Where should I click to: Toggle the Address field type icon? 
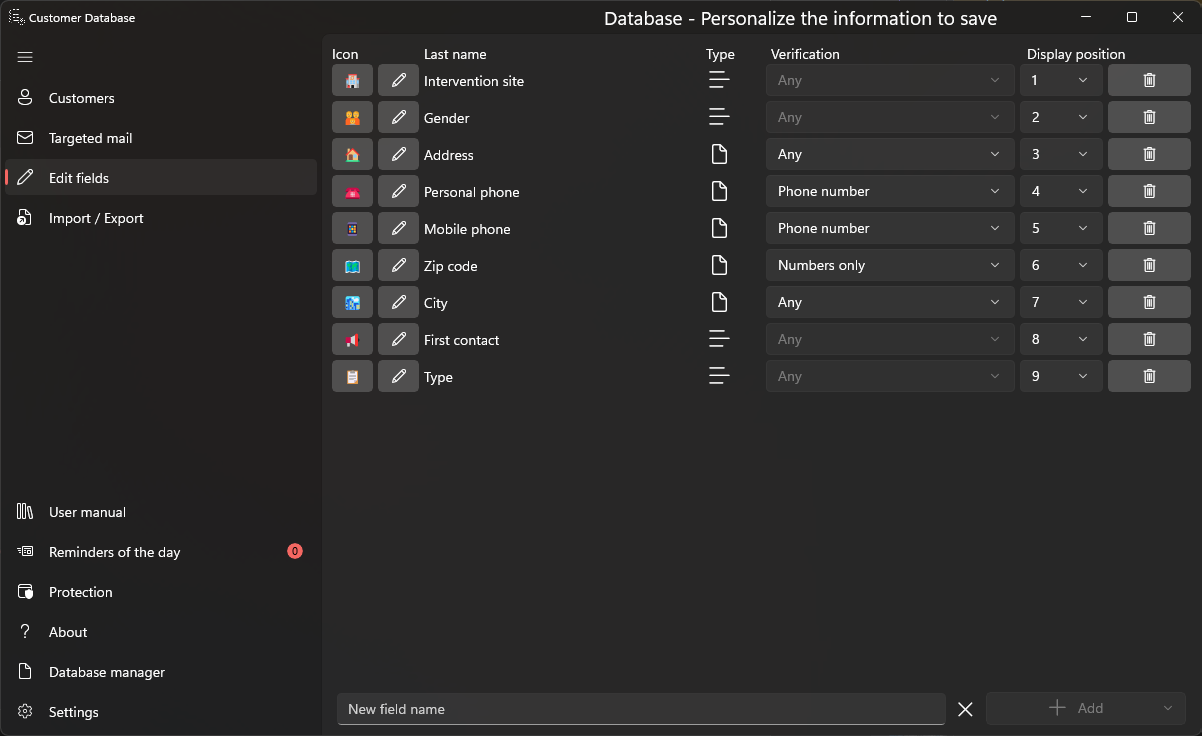[719, 155]
